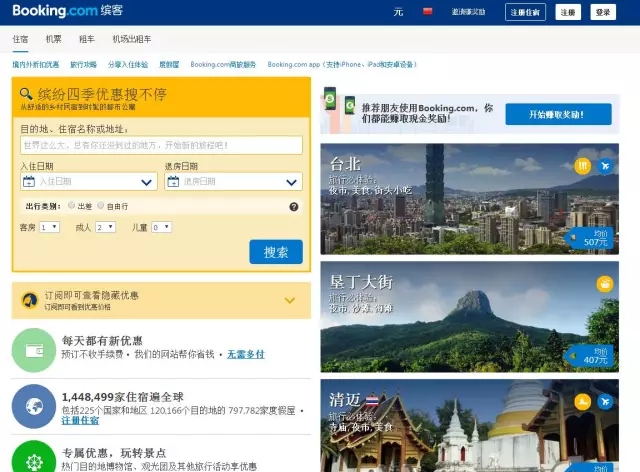Click the 缤纷四季优惠搜不停 heading
640x472 pixels.
tap(102, 94)
